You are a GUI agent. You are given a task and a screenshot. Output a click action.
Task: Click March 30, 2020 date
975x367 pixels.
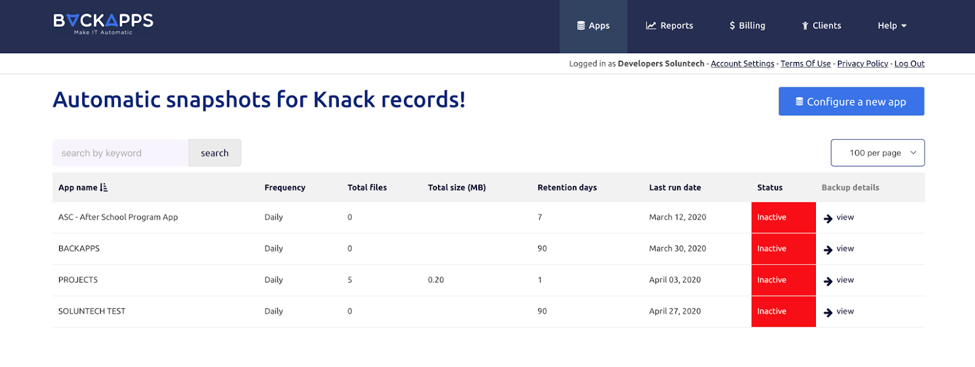677,249
